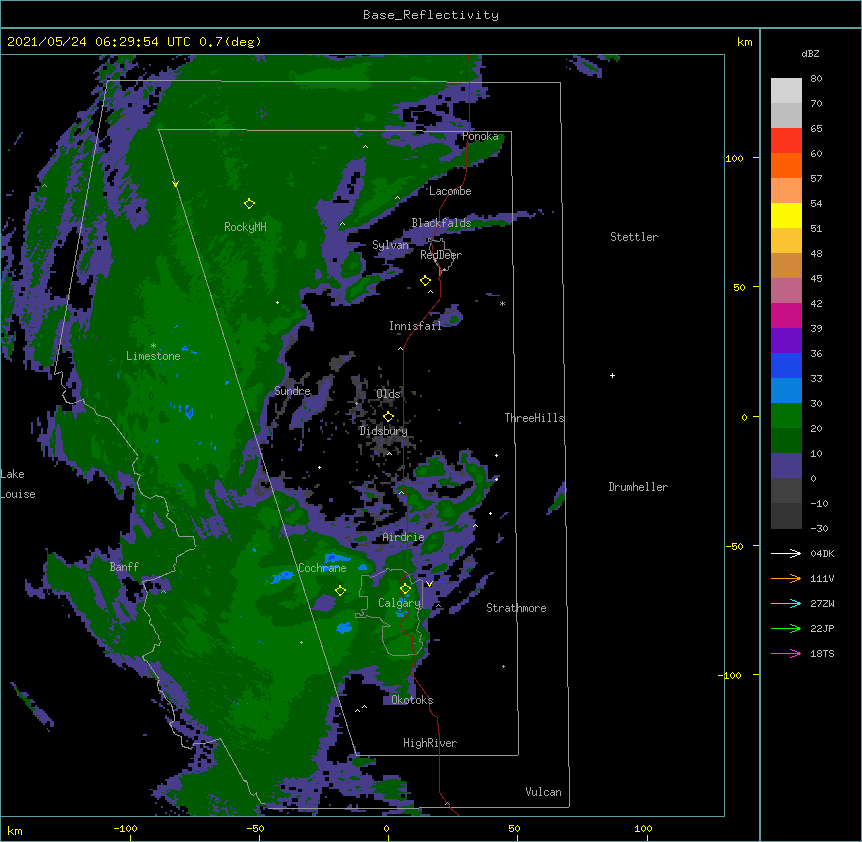Click the cyan 27ZW arrow in legend
862x842 pixels.
click(x=786, y=603)
